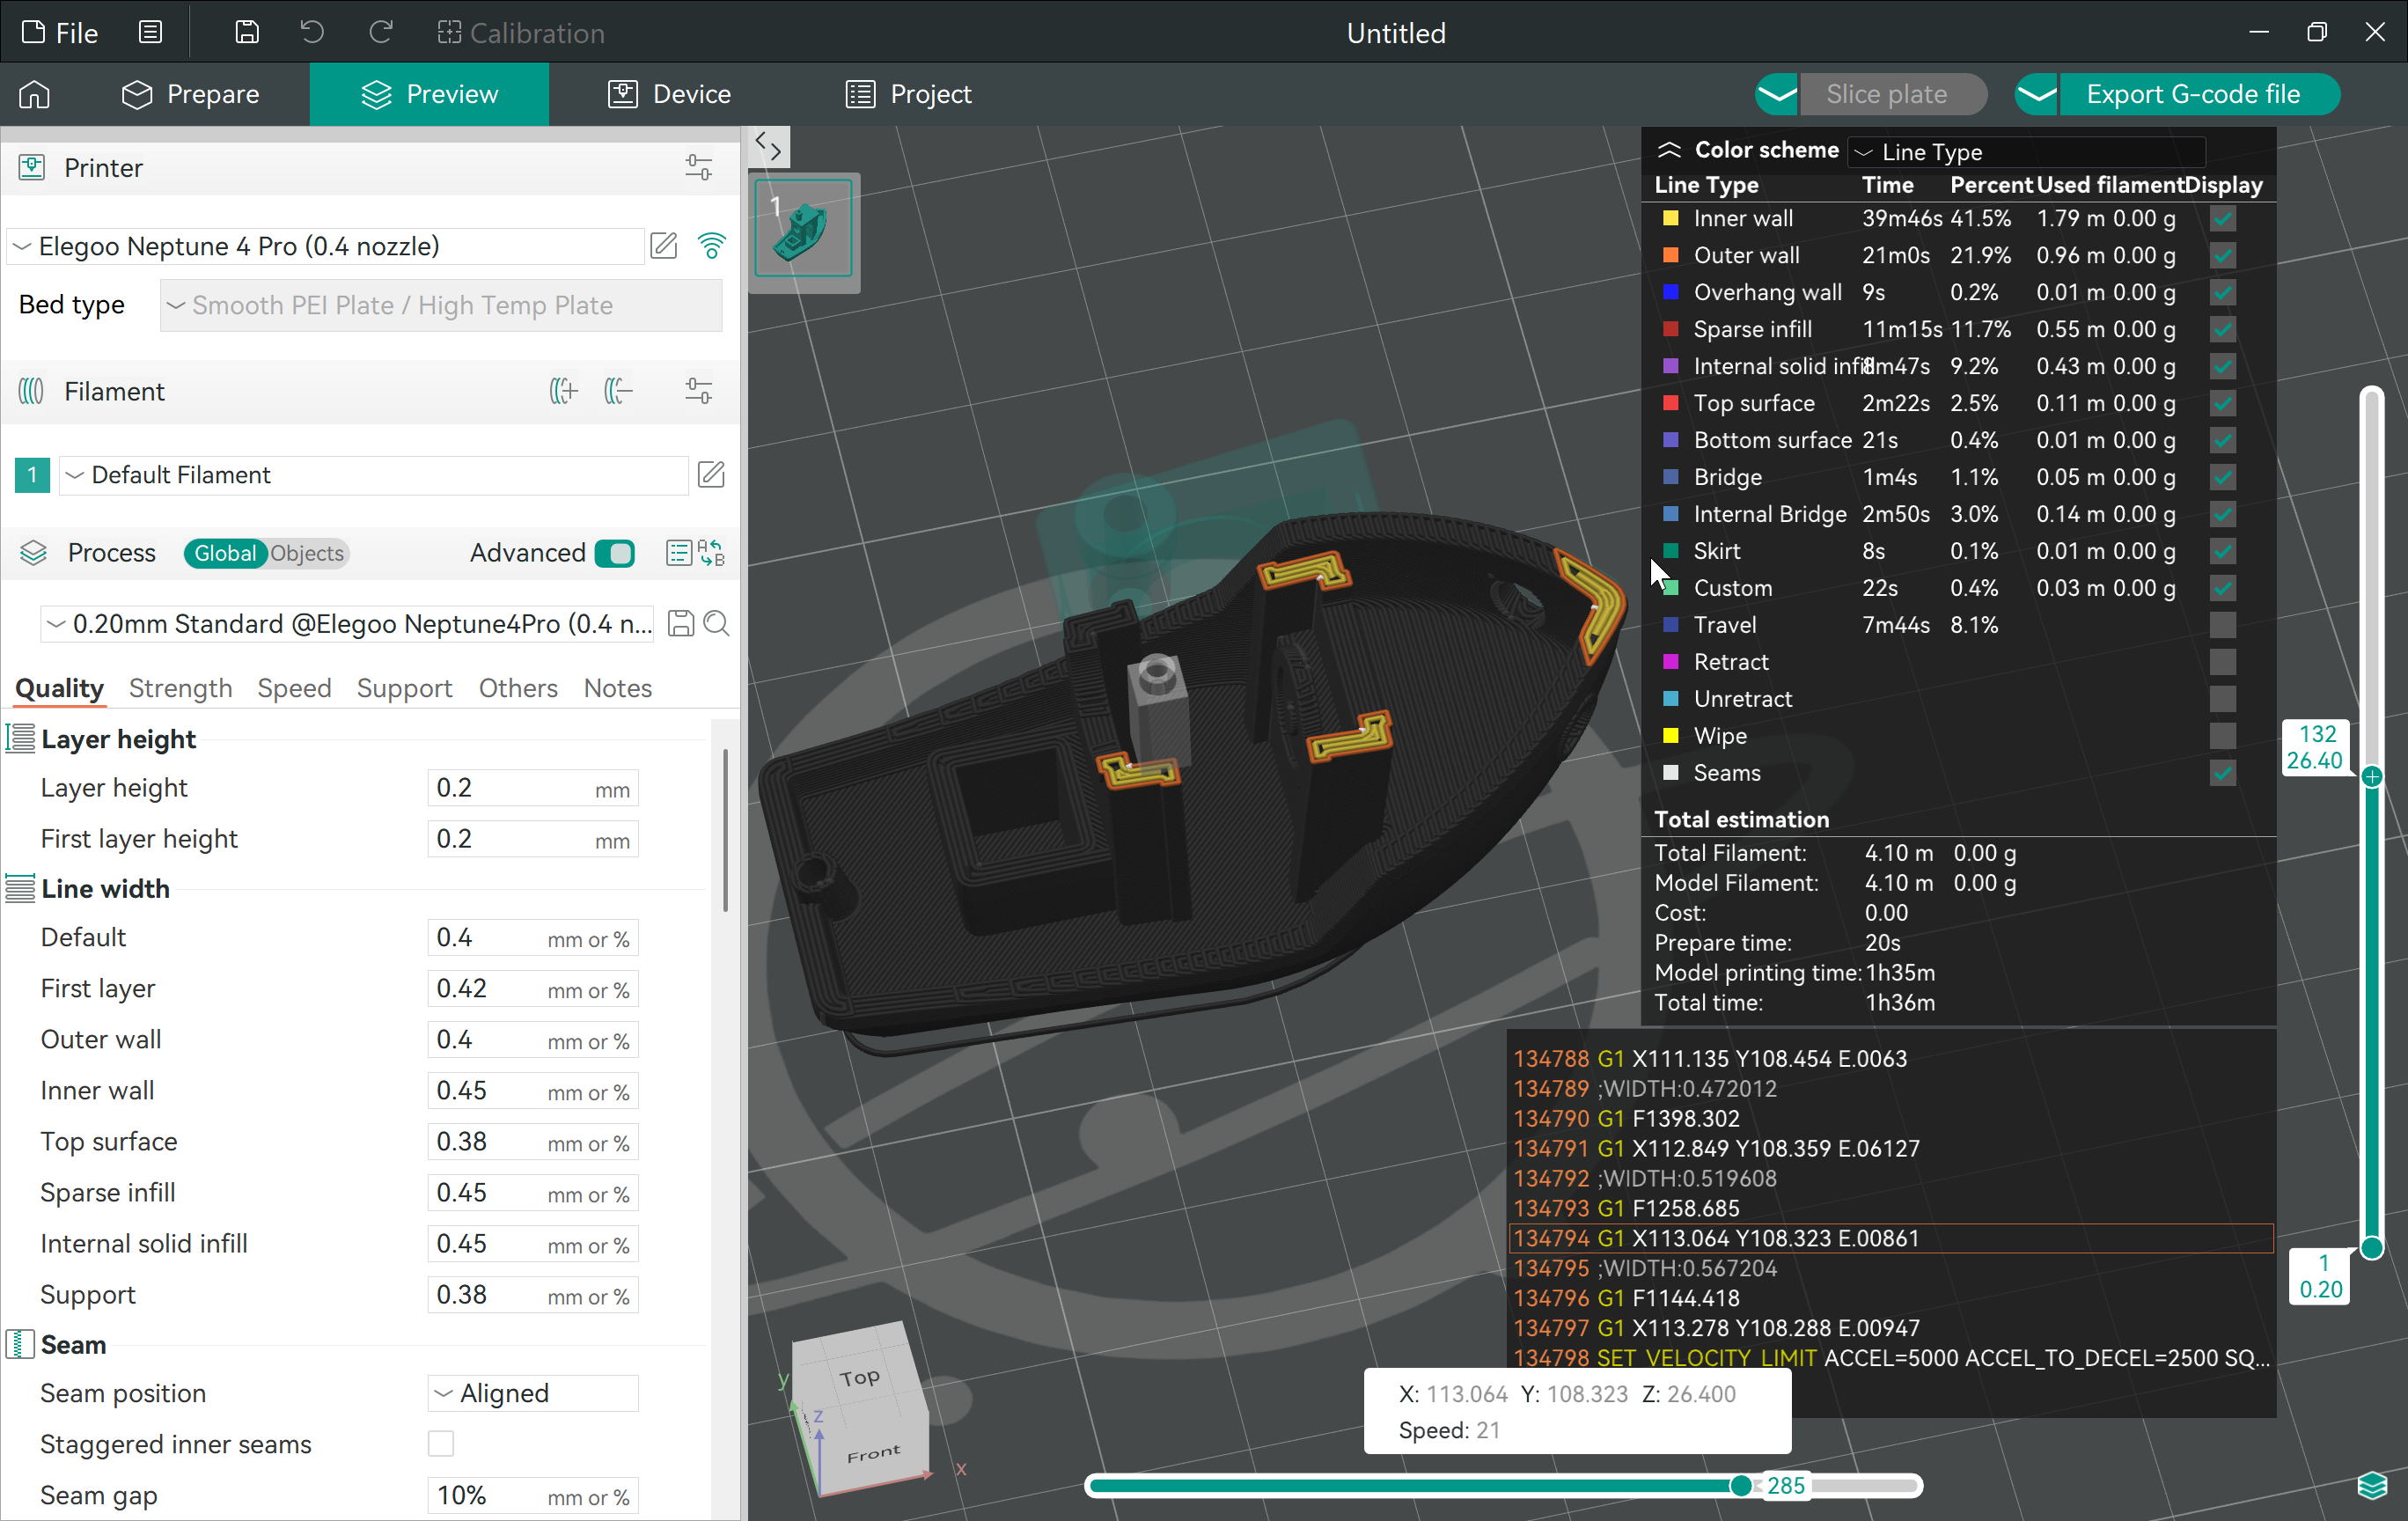Click the horizontal move slider thumb at 285
This screenshot has width=2408, height=1521.
point(1741,1486)
